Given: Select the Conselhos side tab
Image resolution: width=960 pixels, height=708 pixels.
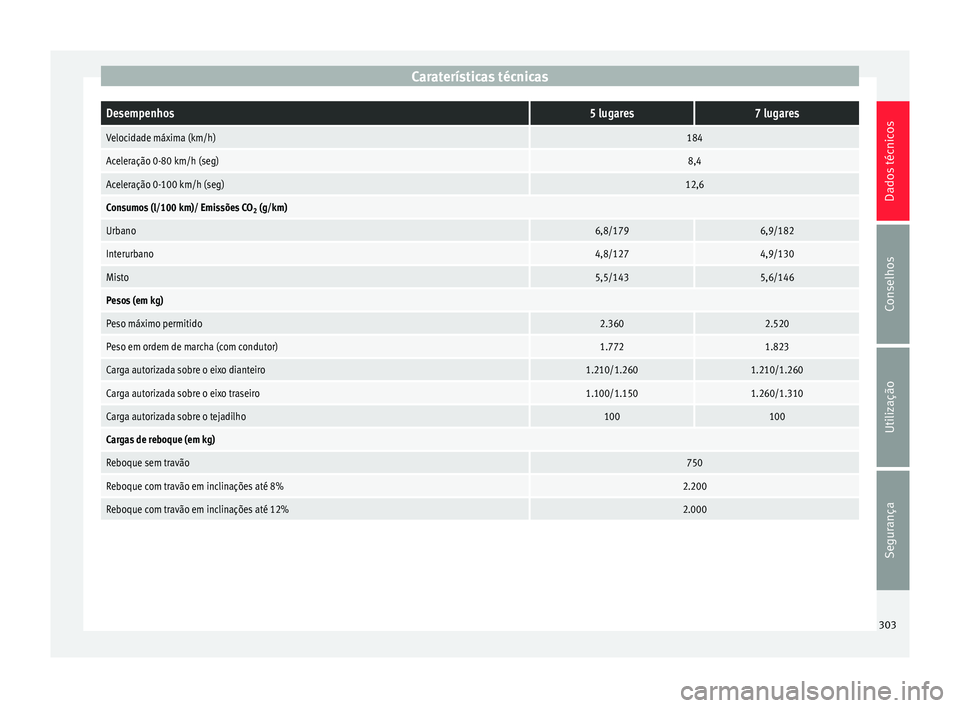Looking at the screenshot, I should pyautogui.click(x=892, y=284).
